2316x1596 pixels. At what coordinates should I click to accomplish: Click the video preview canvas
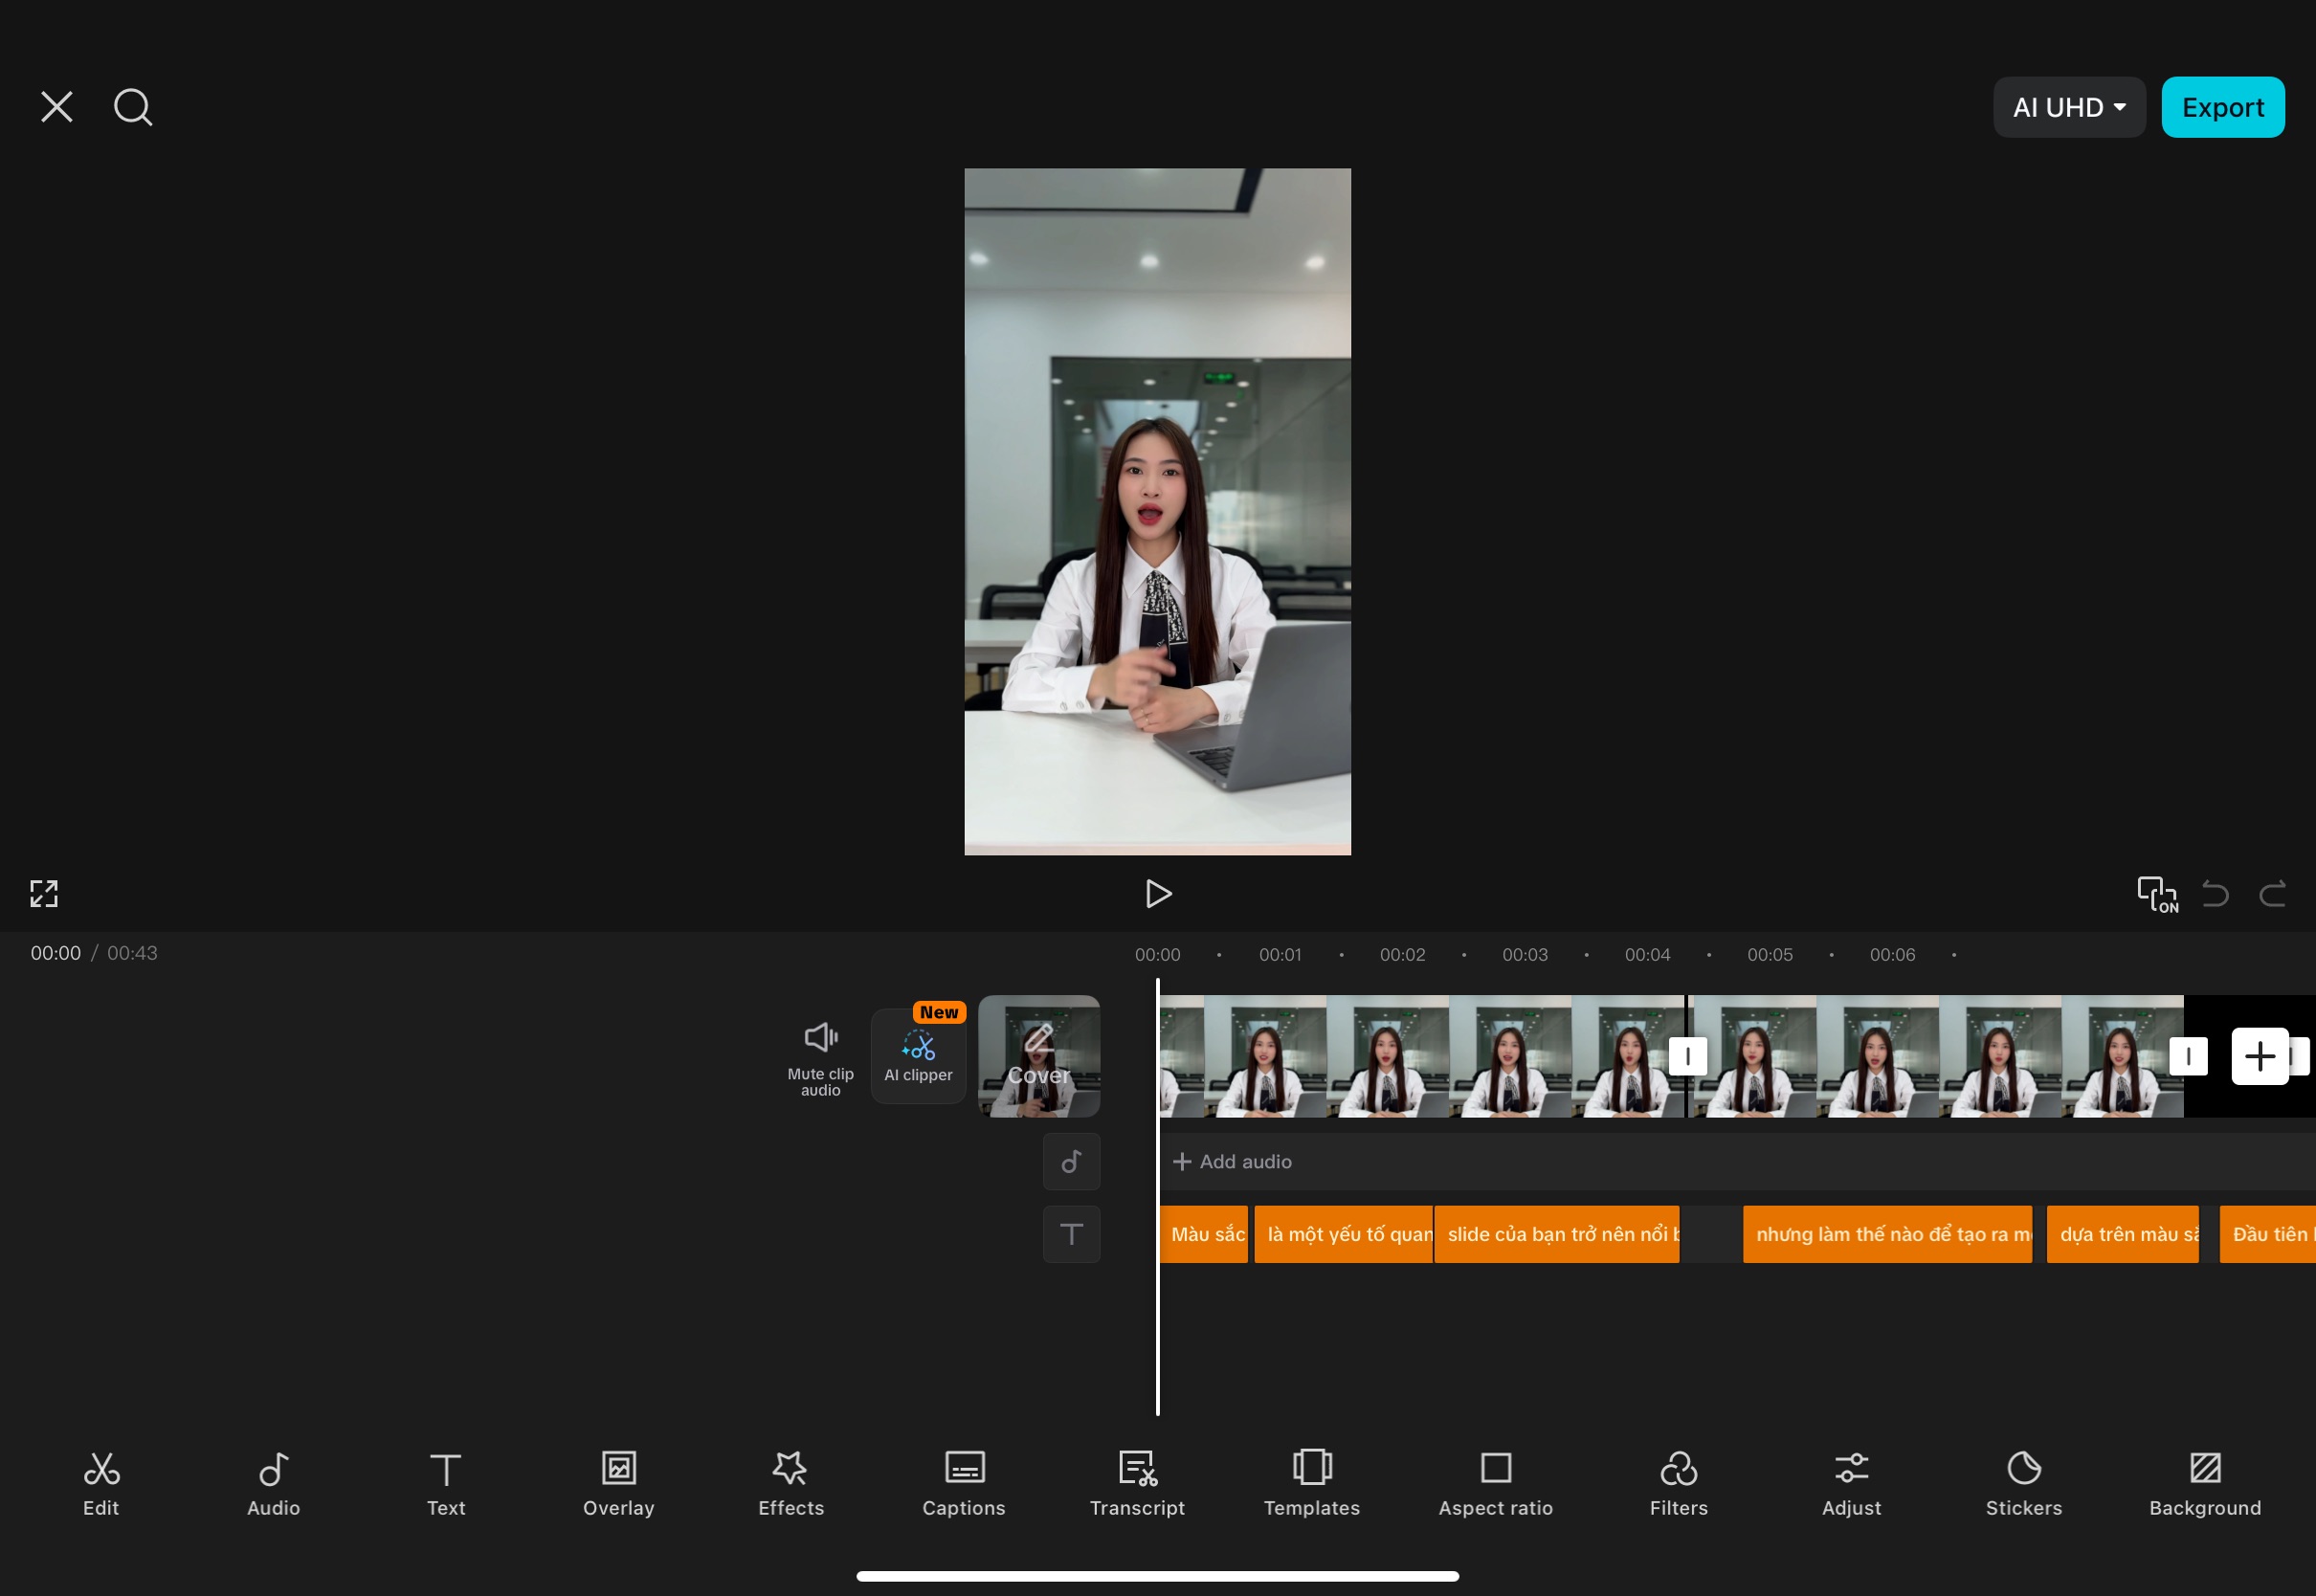pos(1157,511)
